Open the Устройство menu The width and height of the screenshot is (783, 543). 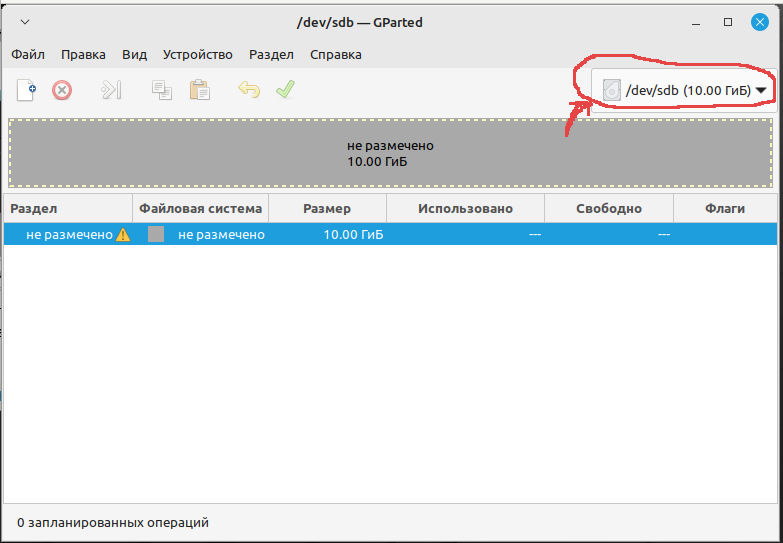click(198, 54)
